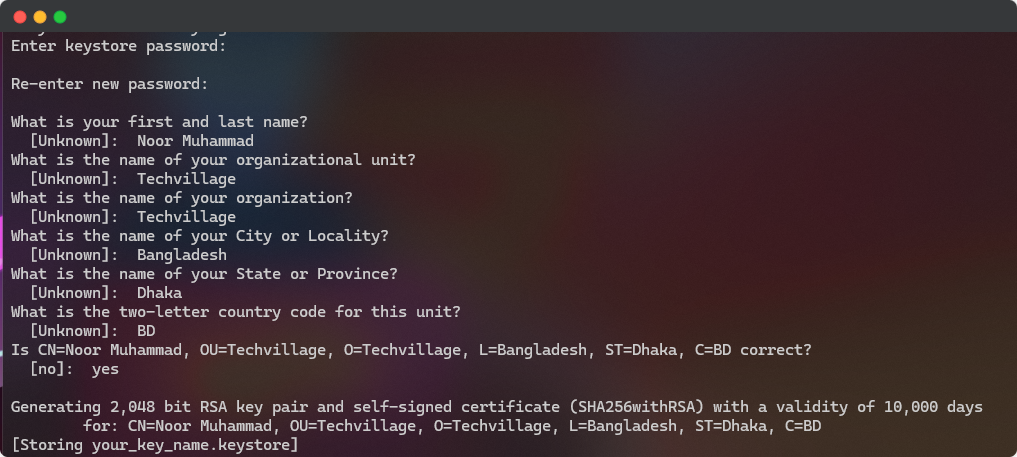Click the 'State or Province?' question line
This screenshot has width=1017, height=457.
(204, 274)
